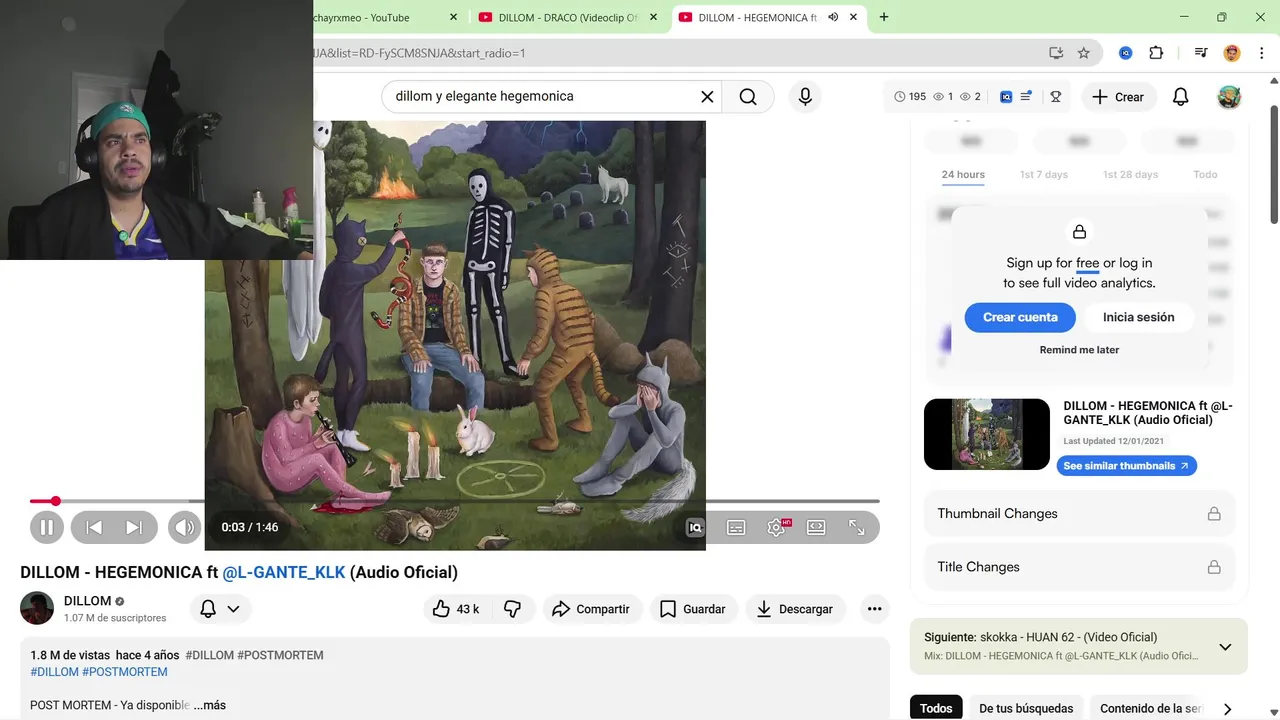Viewport: 1280px width, 720px height.
Task: Switch to the DILLOM - DRACO tab
Action: (569, 18)
